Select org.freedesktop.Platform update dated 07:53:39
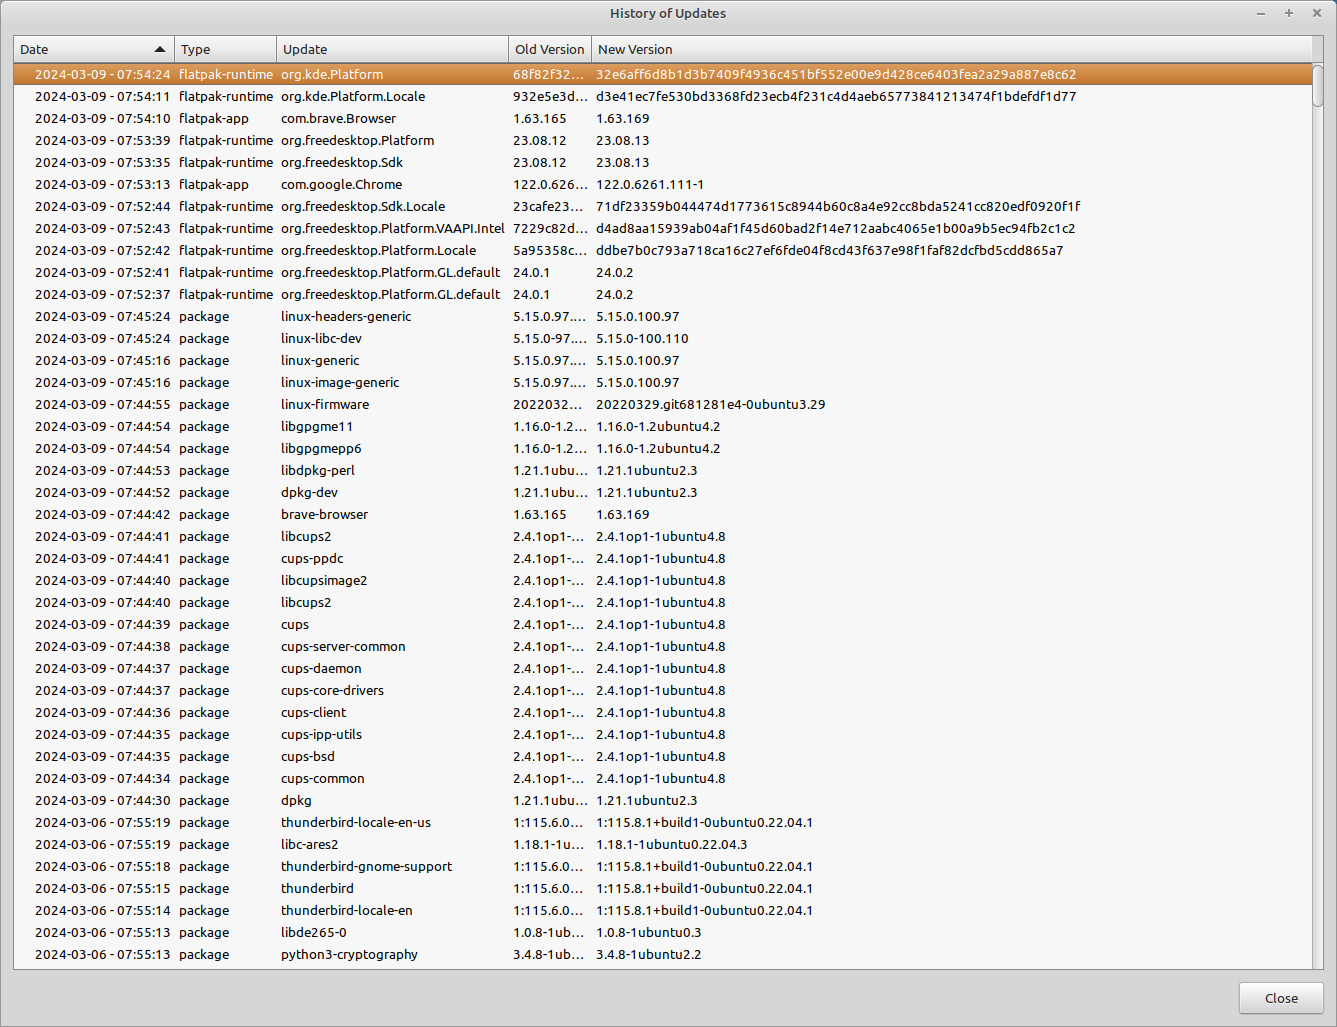 click(662, 140)
